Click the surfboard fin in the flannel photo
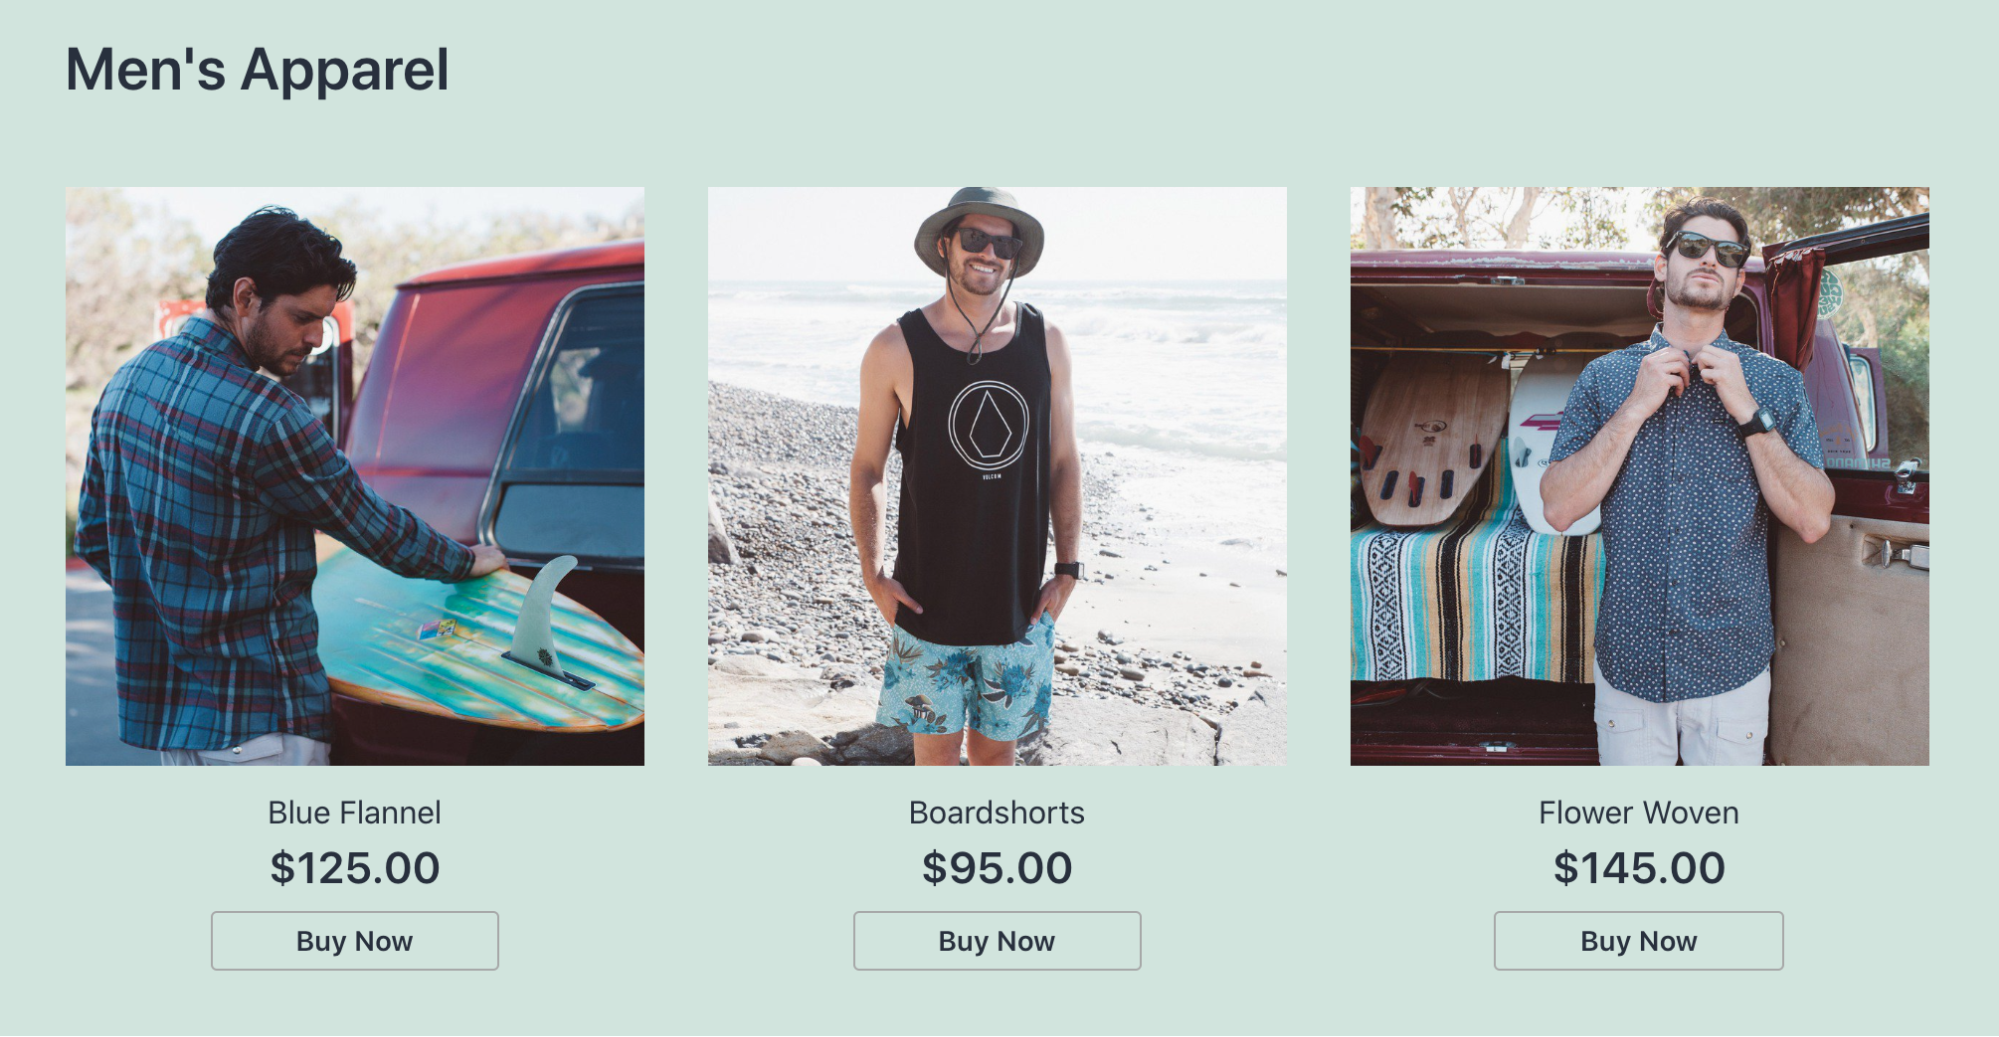1999x1037 pixels. click(x=543, y=612)
